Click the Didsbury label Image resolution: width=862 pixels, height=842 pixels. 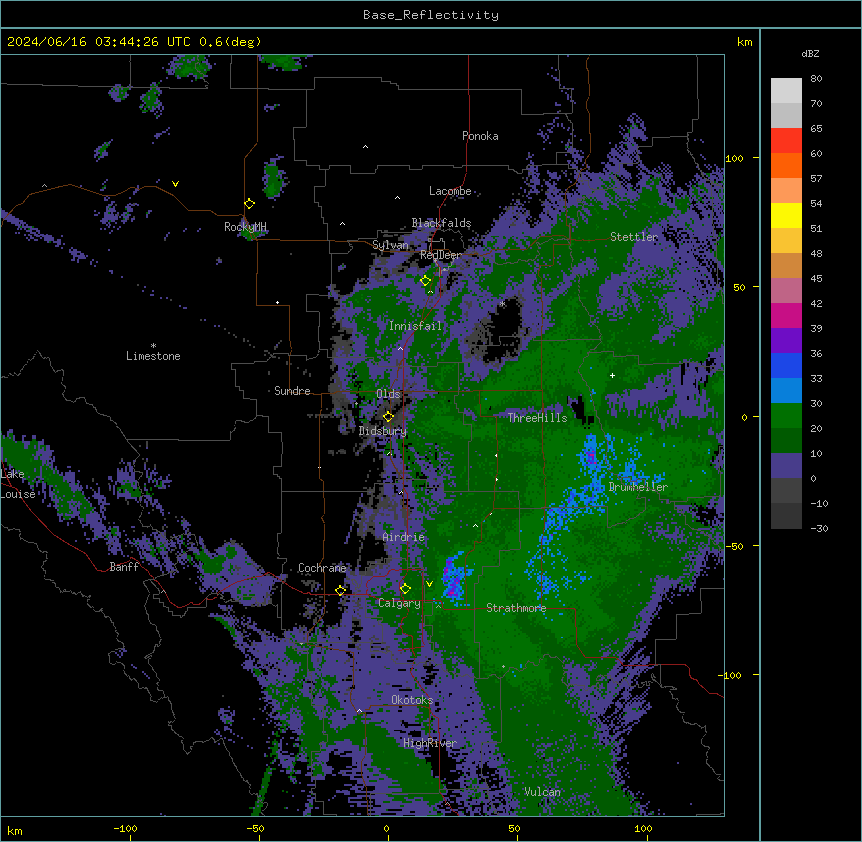click(383, 431)
